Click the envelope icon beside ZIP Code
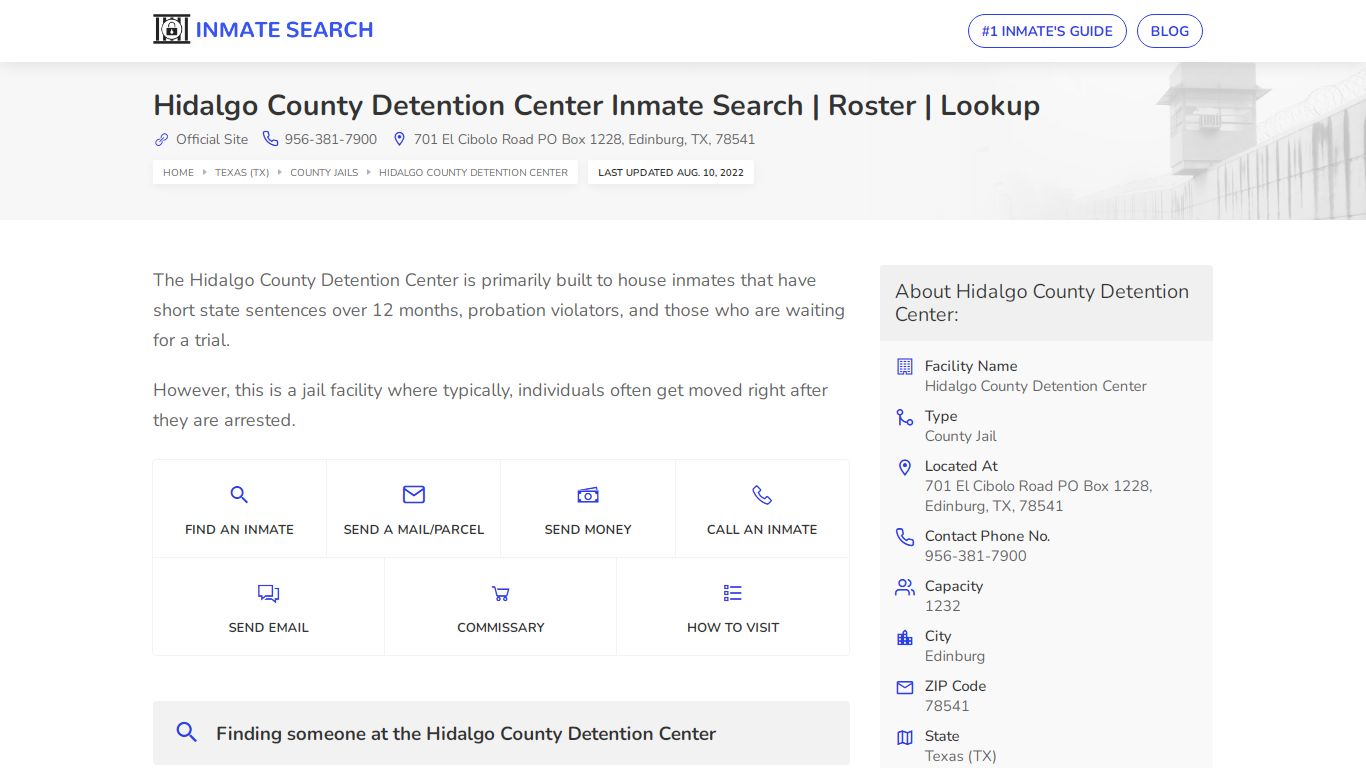Viewport: 1366px width, 768px height. (905, 687)
